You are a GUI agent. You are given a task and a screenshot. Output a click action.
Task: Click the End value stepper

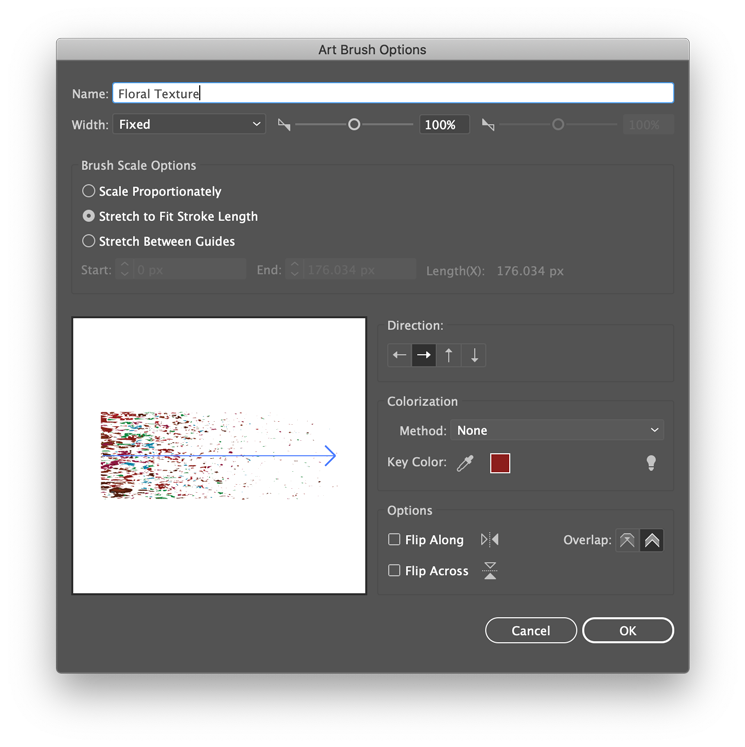(294, 269)
